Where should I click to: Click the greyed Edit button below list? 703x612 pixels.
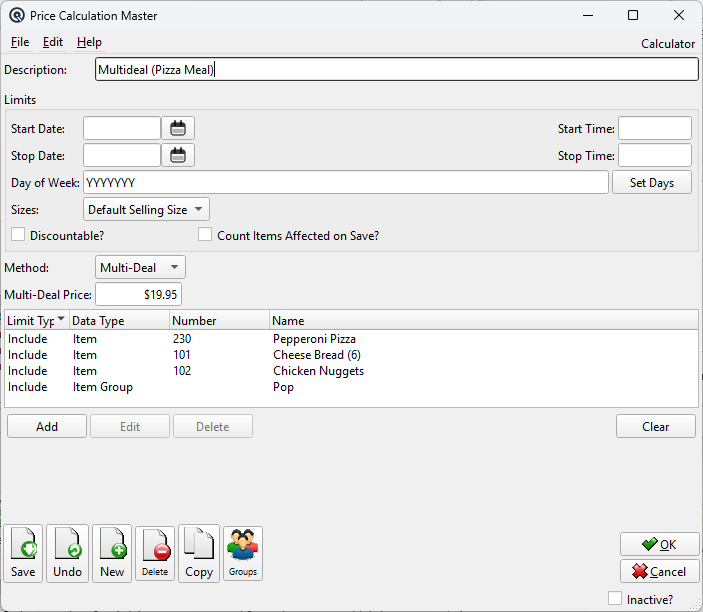(x=130, y=426)
